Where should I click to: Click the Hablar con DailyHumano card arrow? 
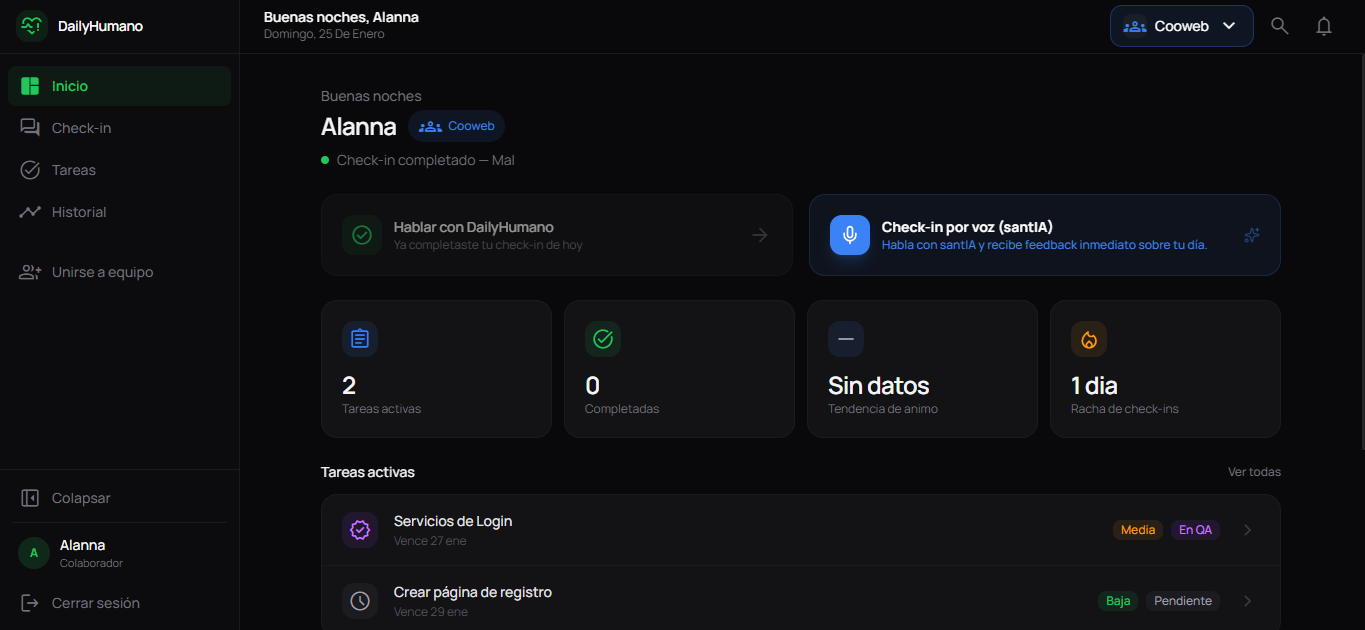click(x=759, y=235)
